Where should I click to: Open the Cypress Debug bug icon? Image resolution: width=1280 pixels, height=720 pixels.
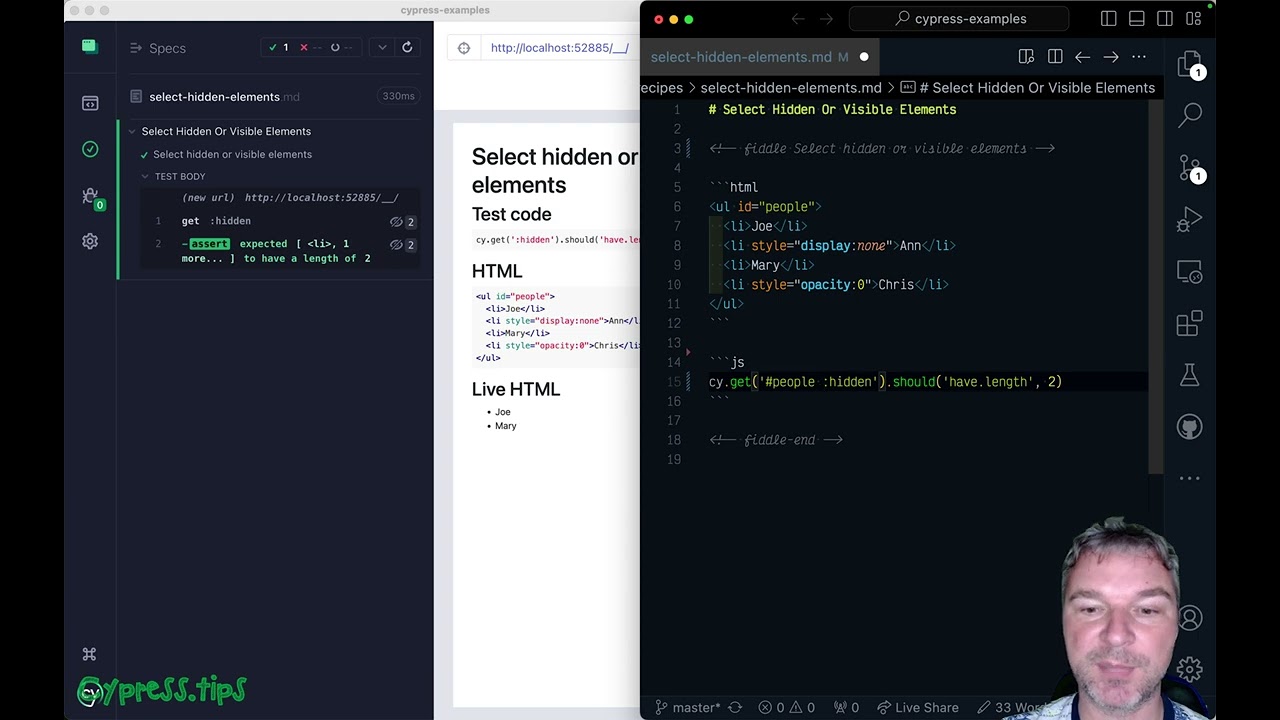(90, 196)
